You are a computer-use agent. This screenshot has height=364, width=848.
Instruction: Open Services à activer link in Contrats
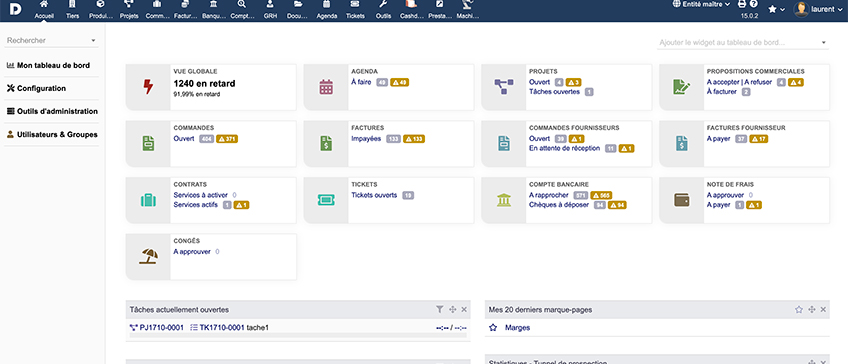click(201, 195)
